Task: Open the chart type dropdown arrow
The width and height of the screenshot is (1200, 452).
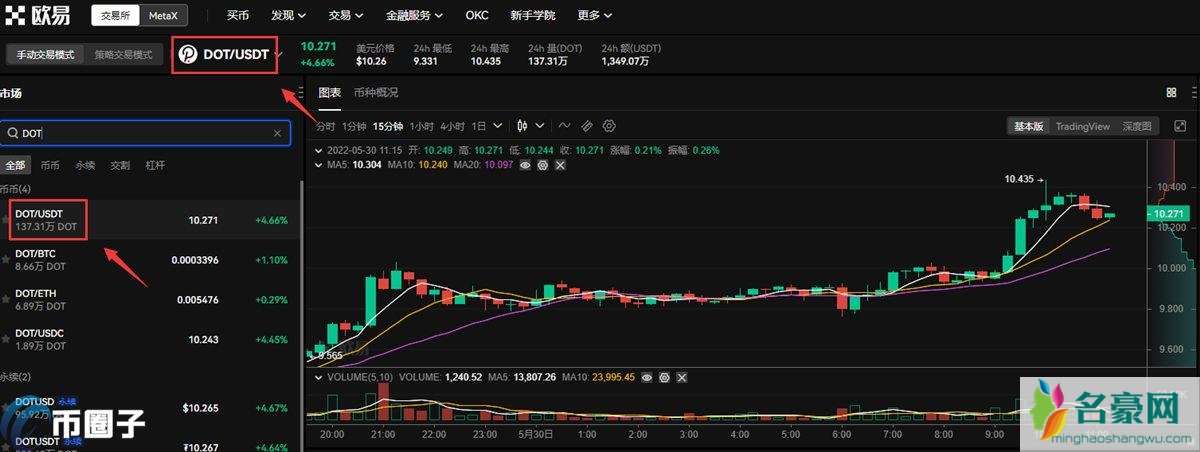Action: pos(540,126)
